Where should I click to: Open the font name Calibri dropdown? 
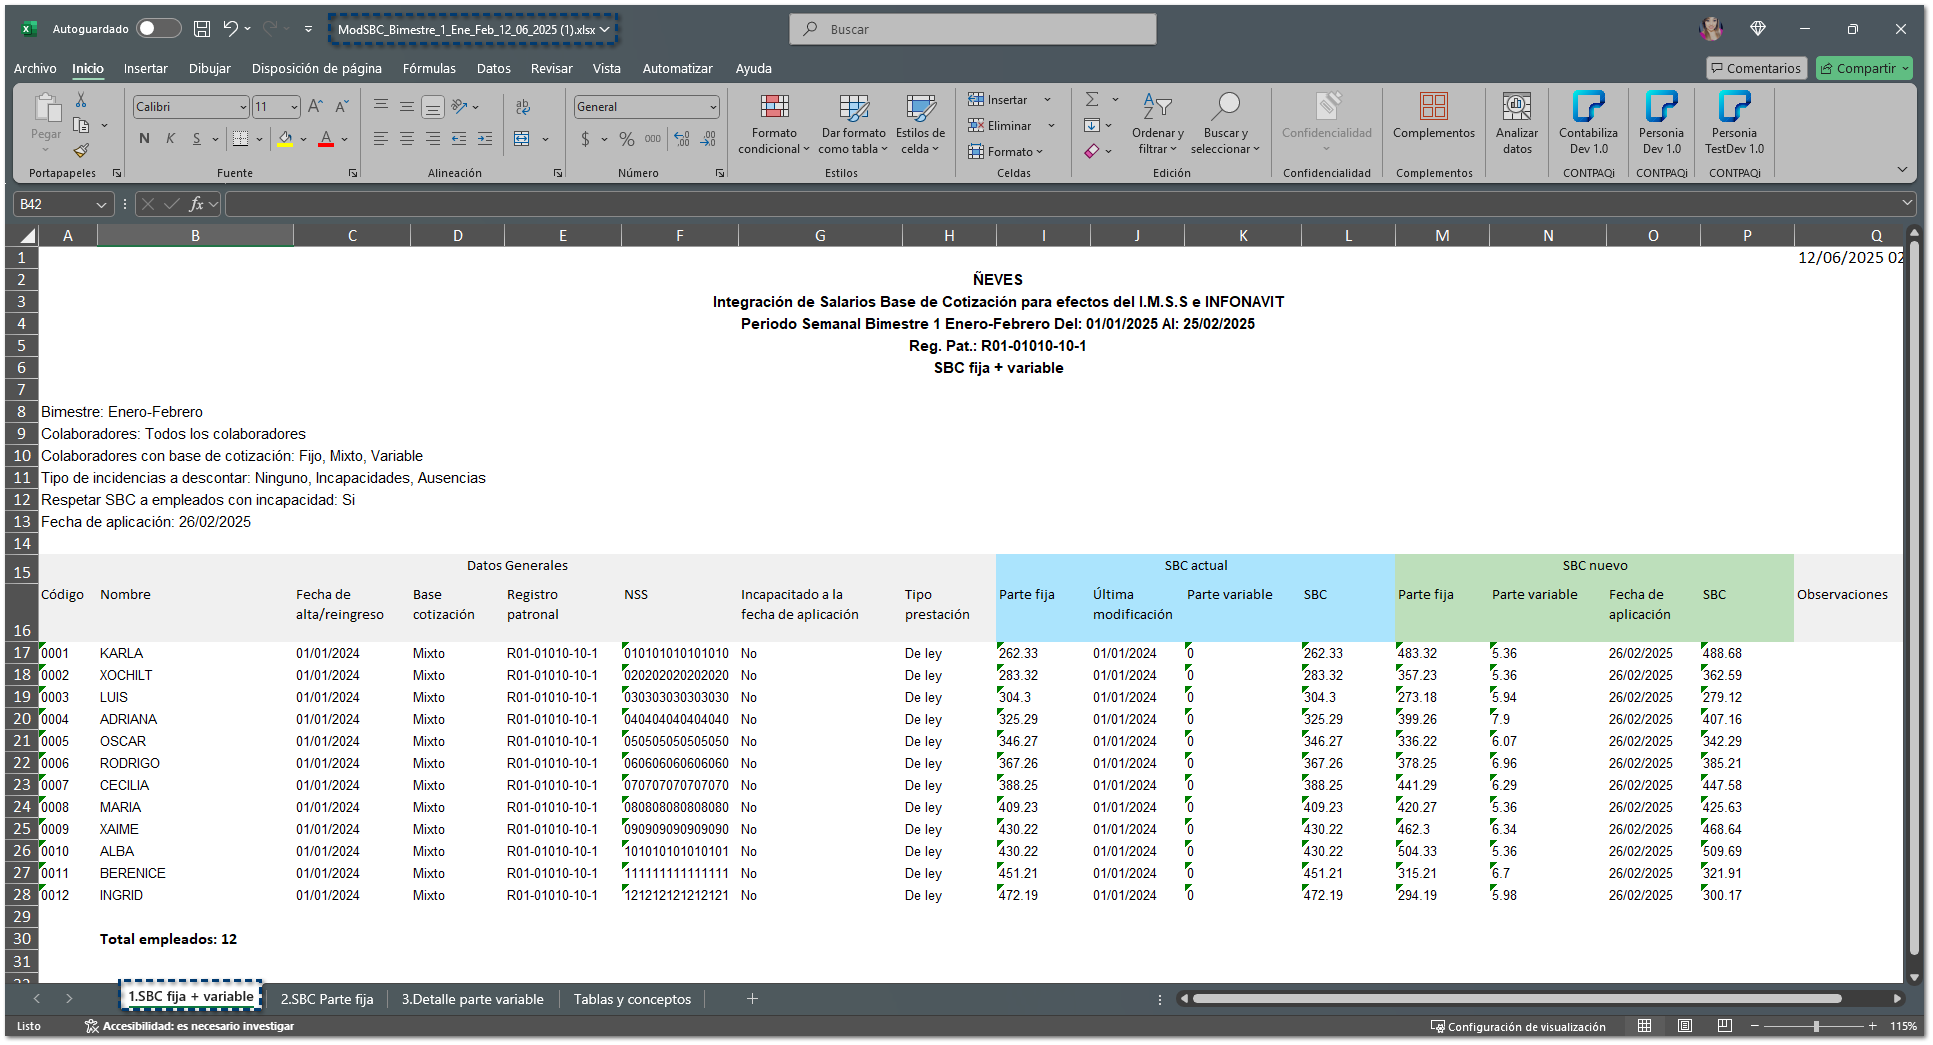click(x=243, y=107)
